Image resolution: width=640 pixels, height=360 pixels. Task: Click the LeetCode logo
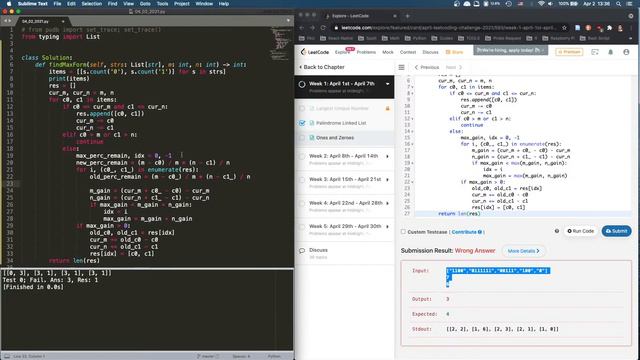click(315, 52)
